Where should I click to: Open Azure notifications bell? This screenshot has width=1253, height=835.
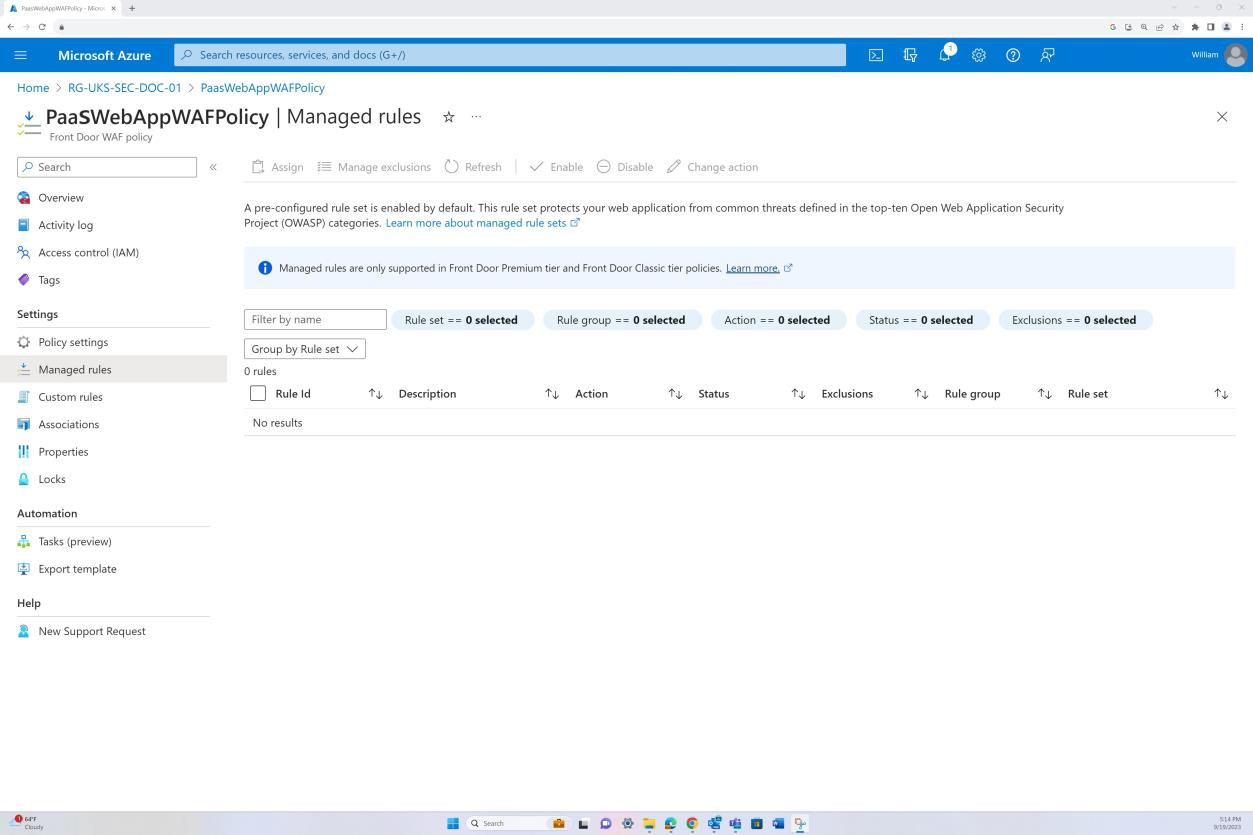pos(944,55)
